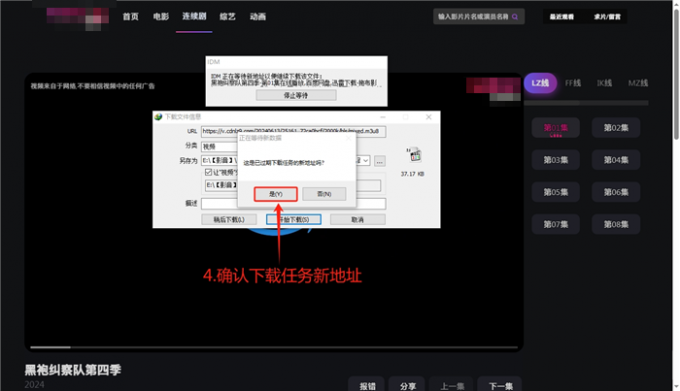The height and width of the screenshot is (391, 680).
Task: Click 否(N) in the confirmation dialog
Action: (x=324, y=194)
